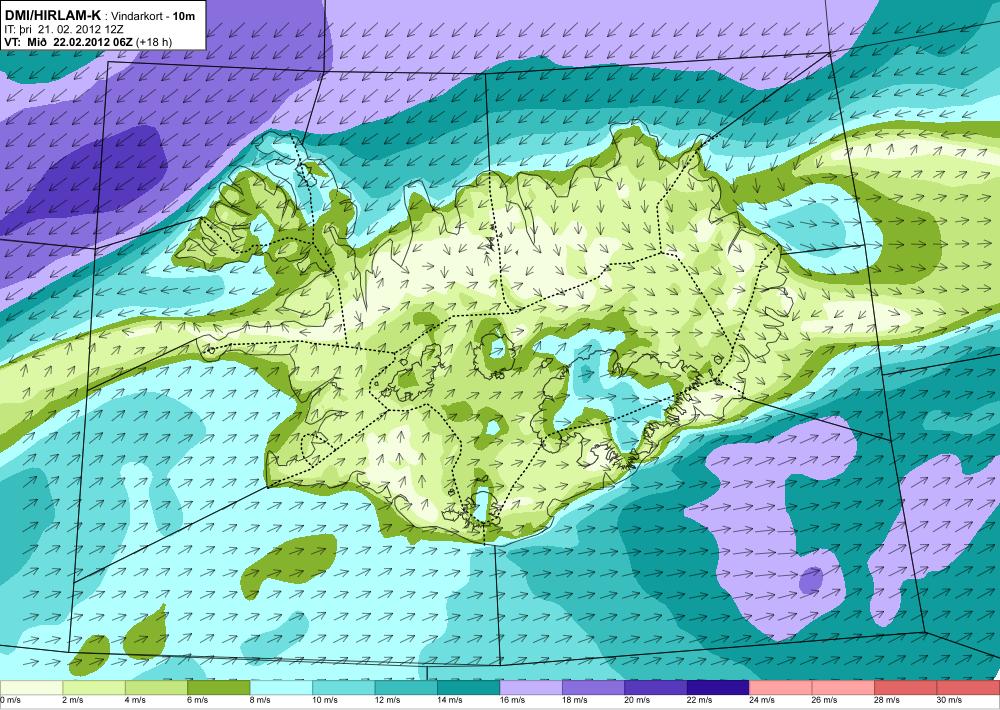
Task: Click the "2 m/s" legend label
Action: [x=73, y=700]
